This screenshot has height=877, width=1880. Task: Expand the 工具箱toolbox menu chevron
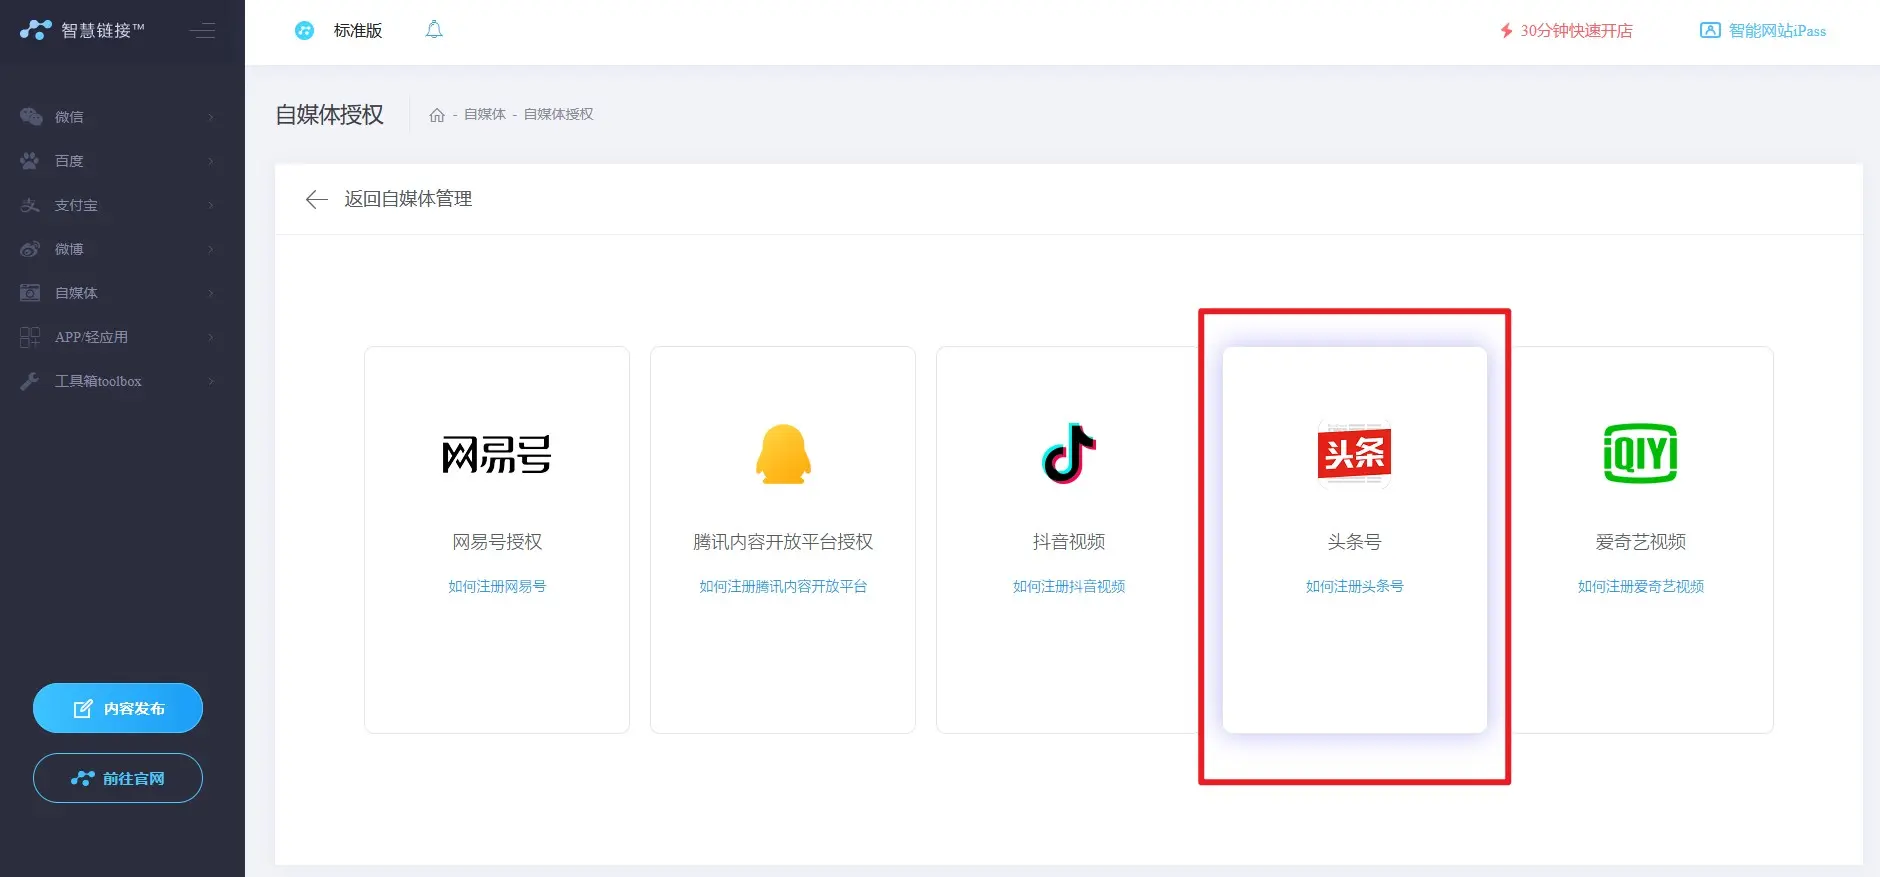pos(211,381)
